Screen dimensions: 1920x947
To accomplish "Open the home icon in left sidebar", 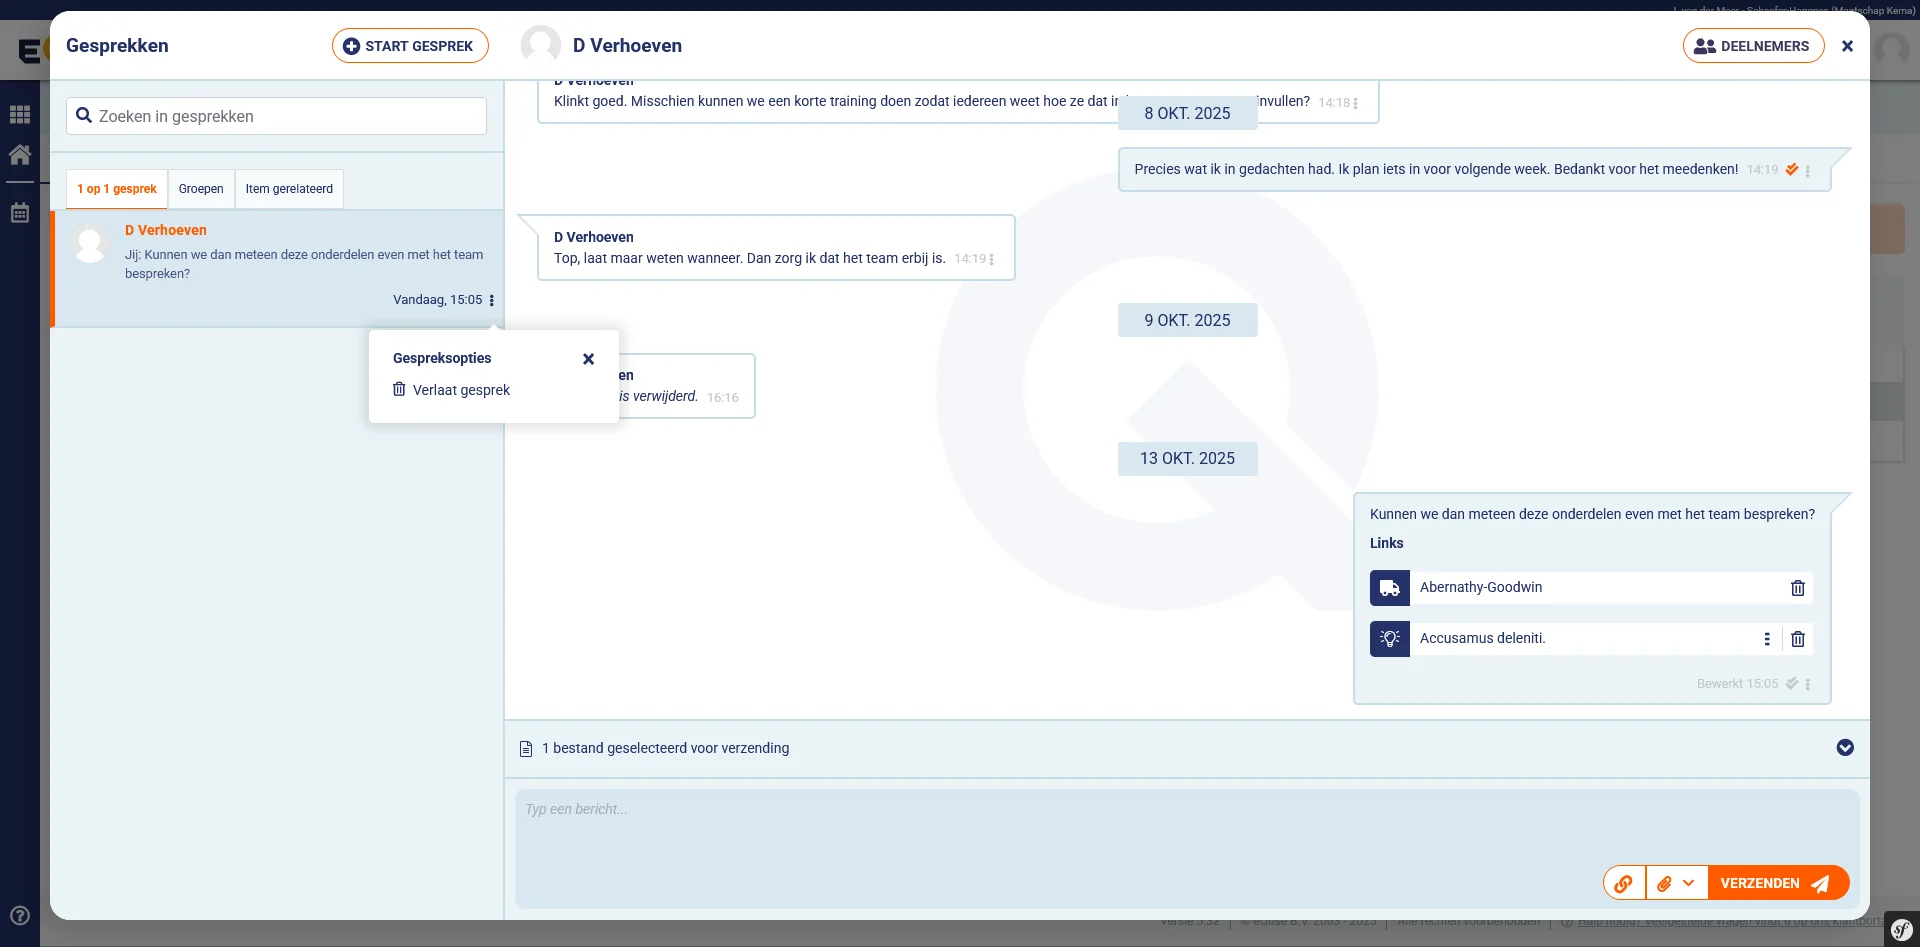I will 20,155.
